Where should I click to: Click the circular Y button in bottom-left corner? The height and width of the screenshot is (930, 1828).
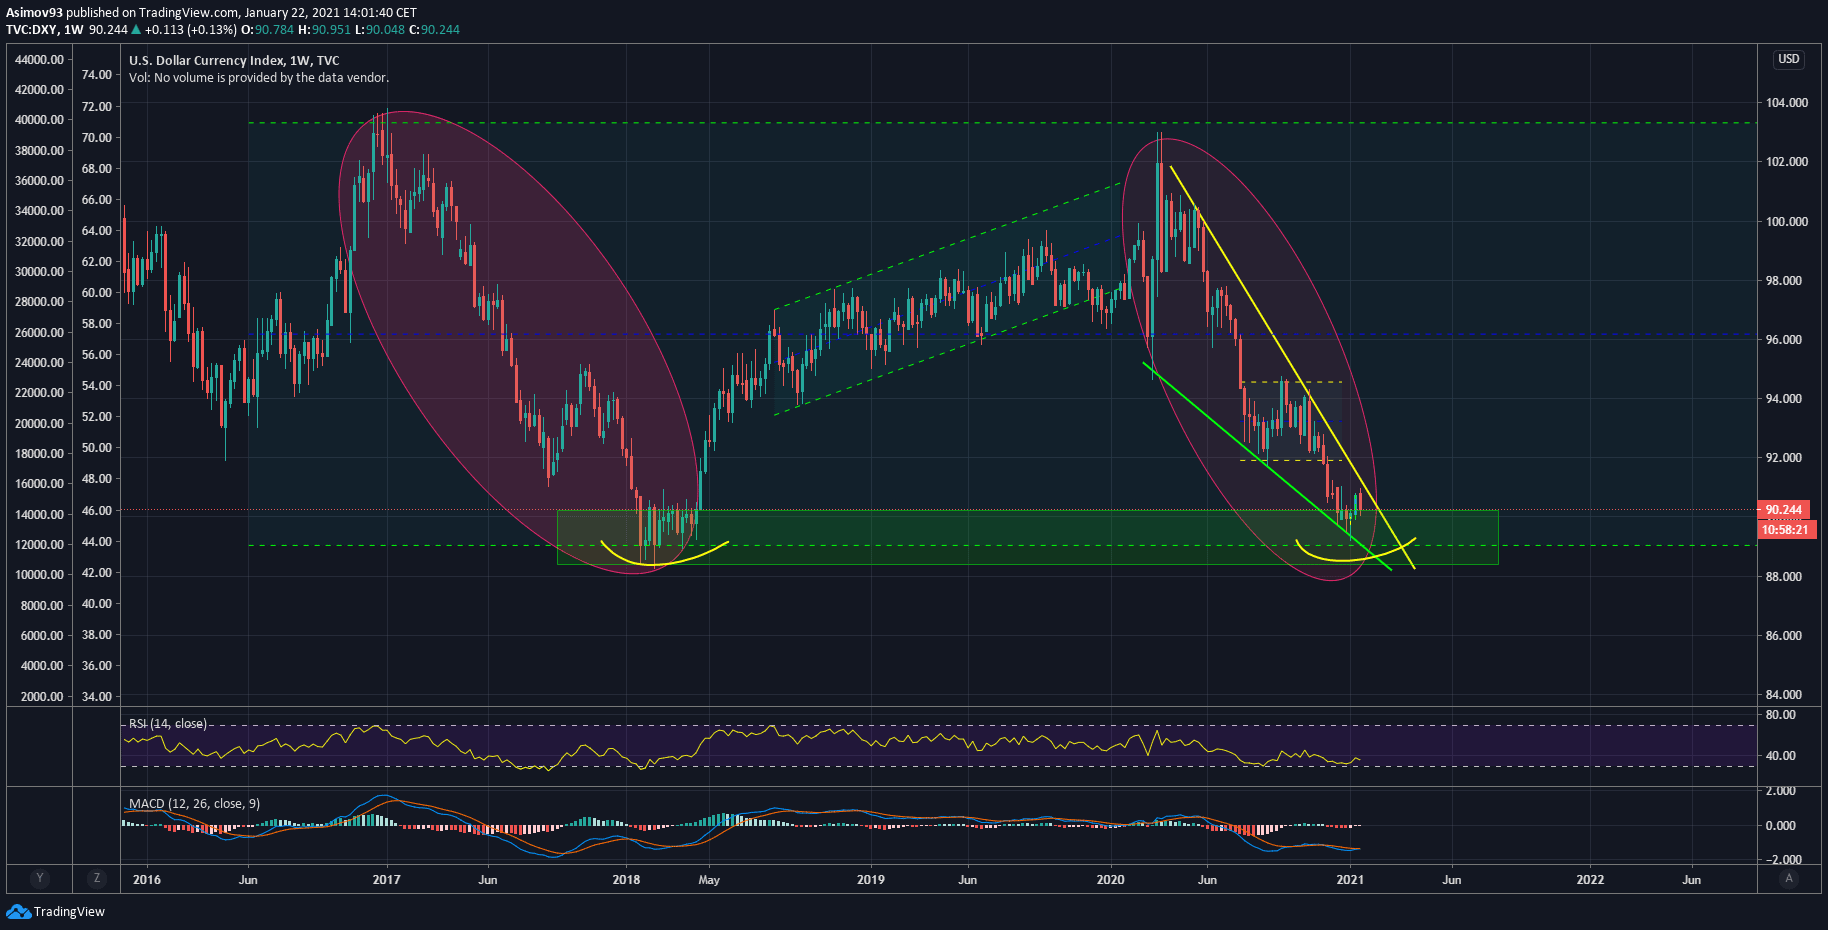pos(40,878)
